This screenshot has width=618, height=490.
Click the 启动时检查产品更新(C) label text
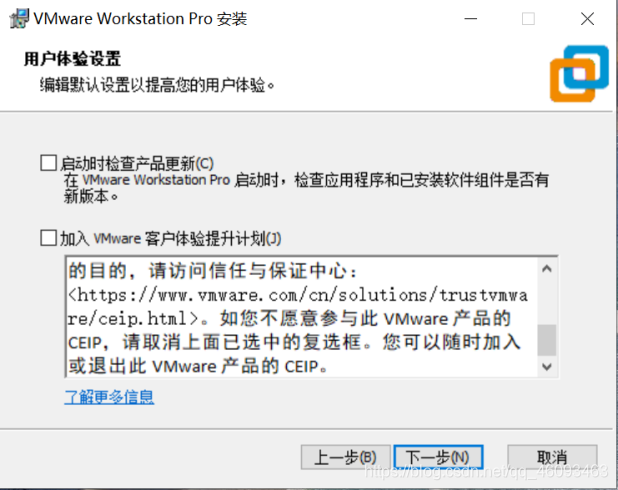tap(137, 163)
